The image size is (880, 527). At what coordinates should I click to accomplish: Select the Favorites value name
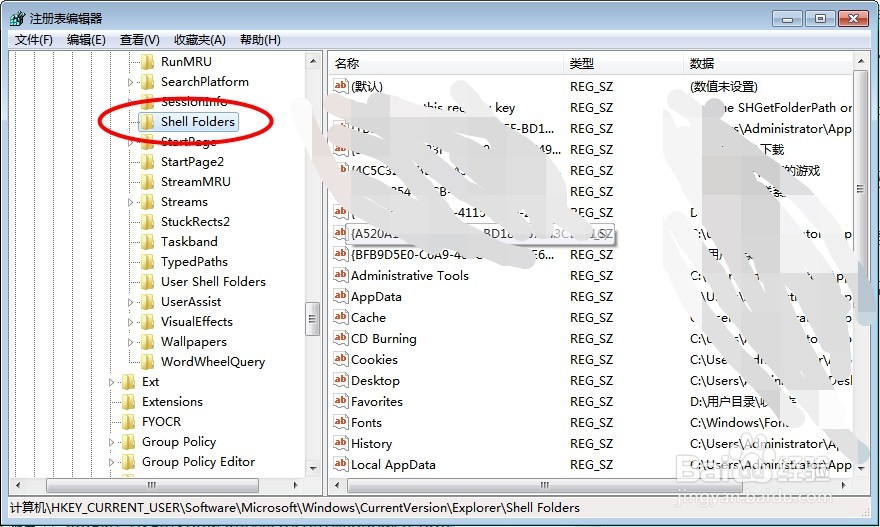[x=377, y=401]
